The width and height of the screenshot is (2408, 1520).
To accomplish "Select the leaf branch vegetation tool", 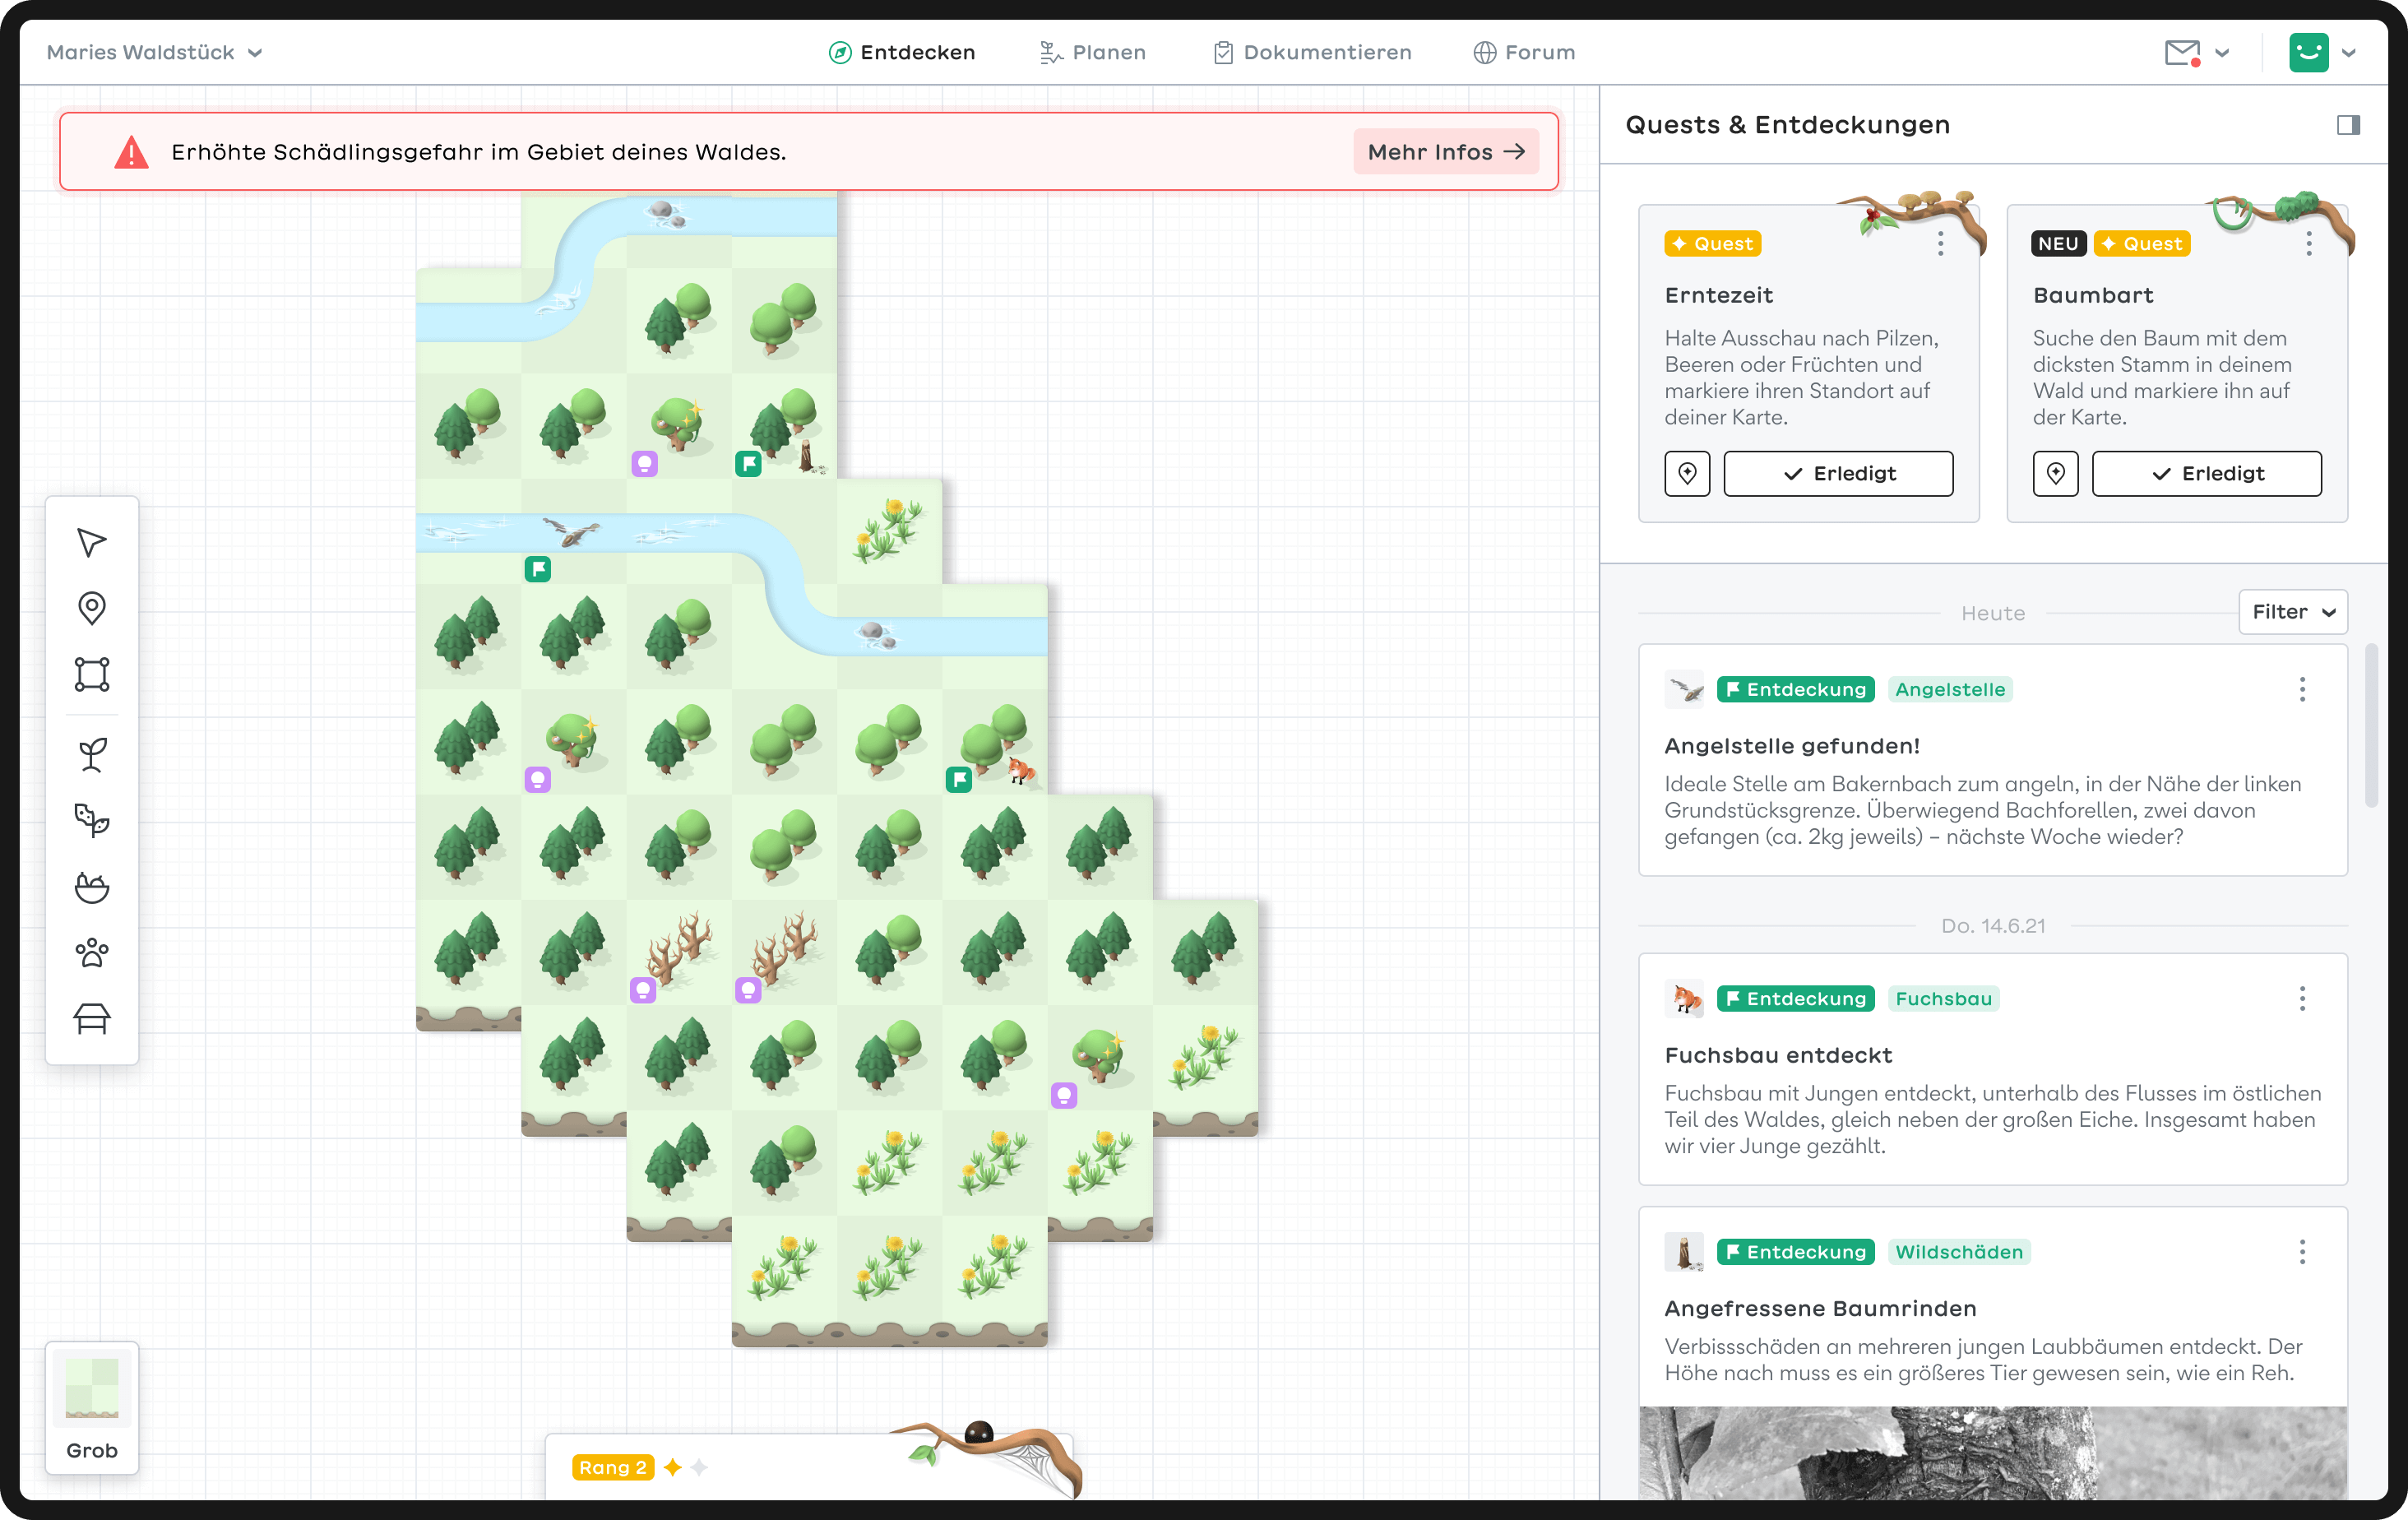I will point(92,820).
